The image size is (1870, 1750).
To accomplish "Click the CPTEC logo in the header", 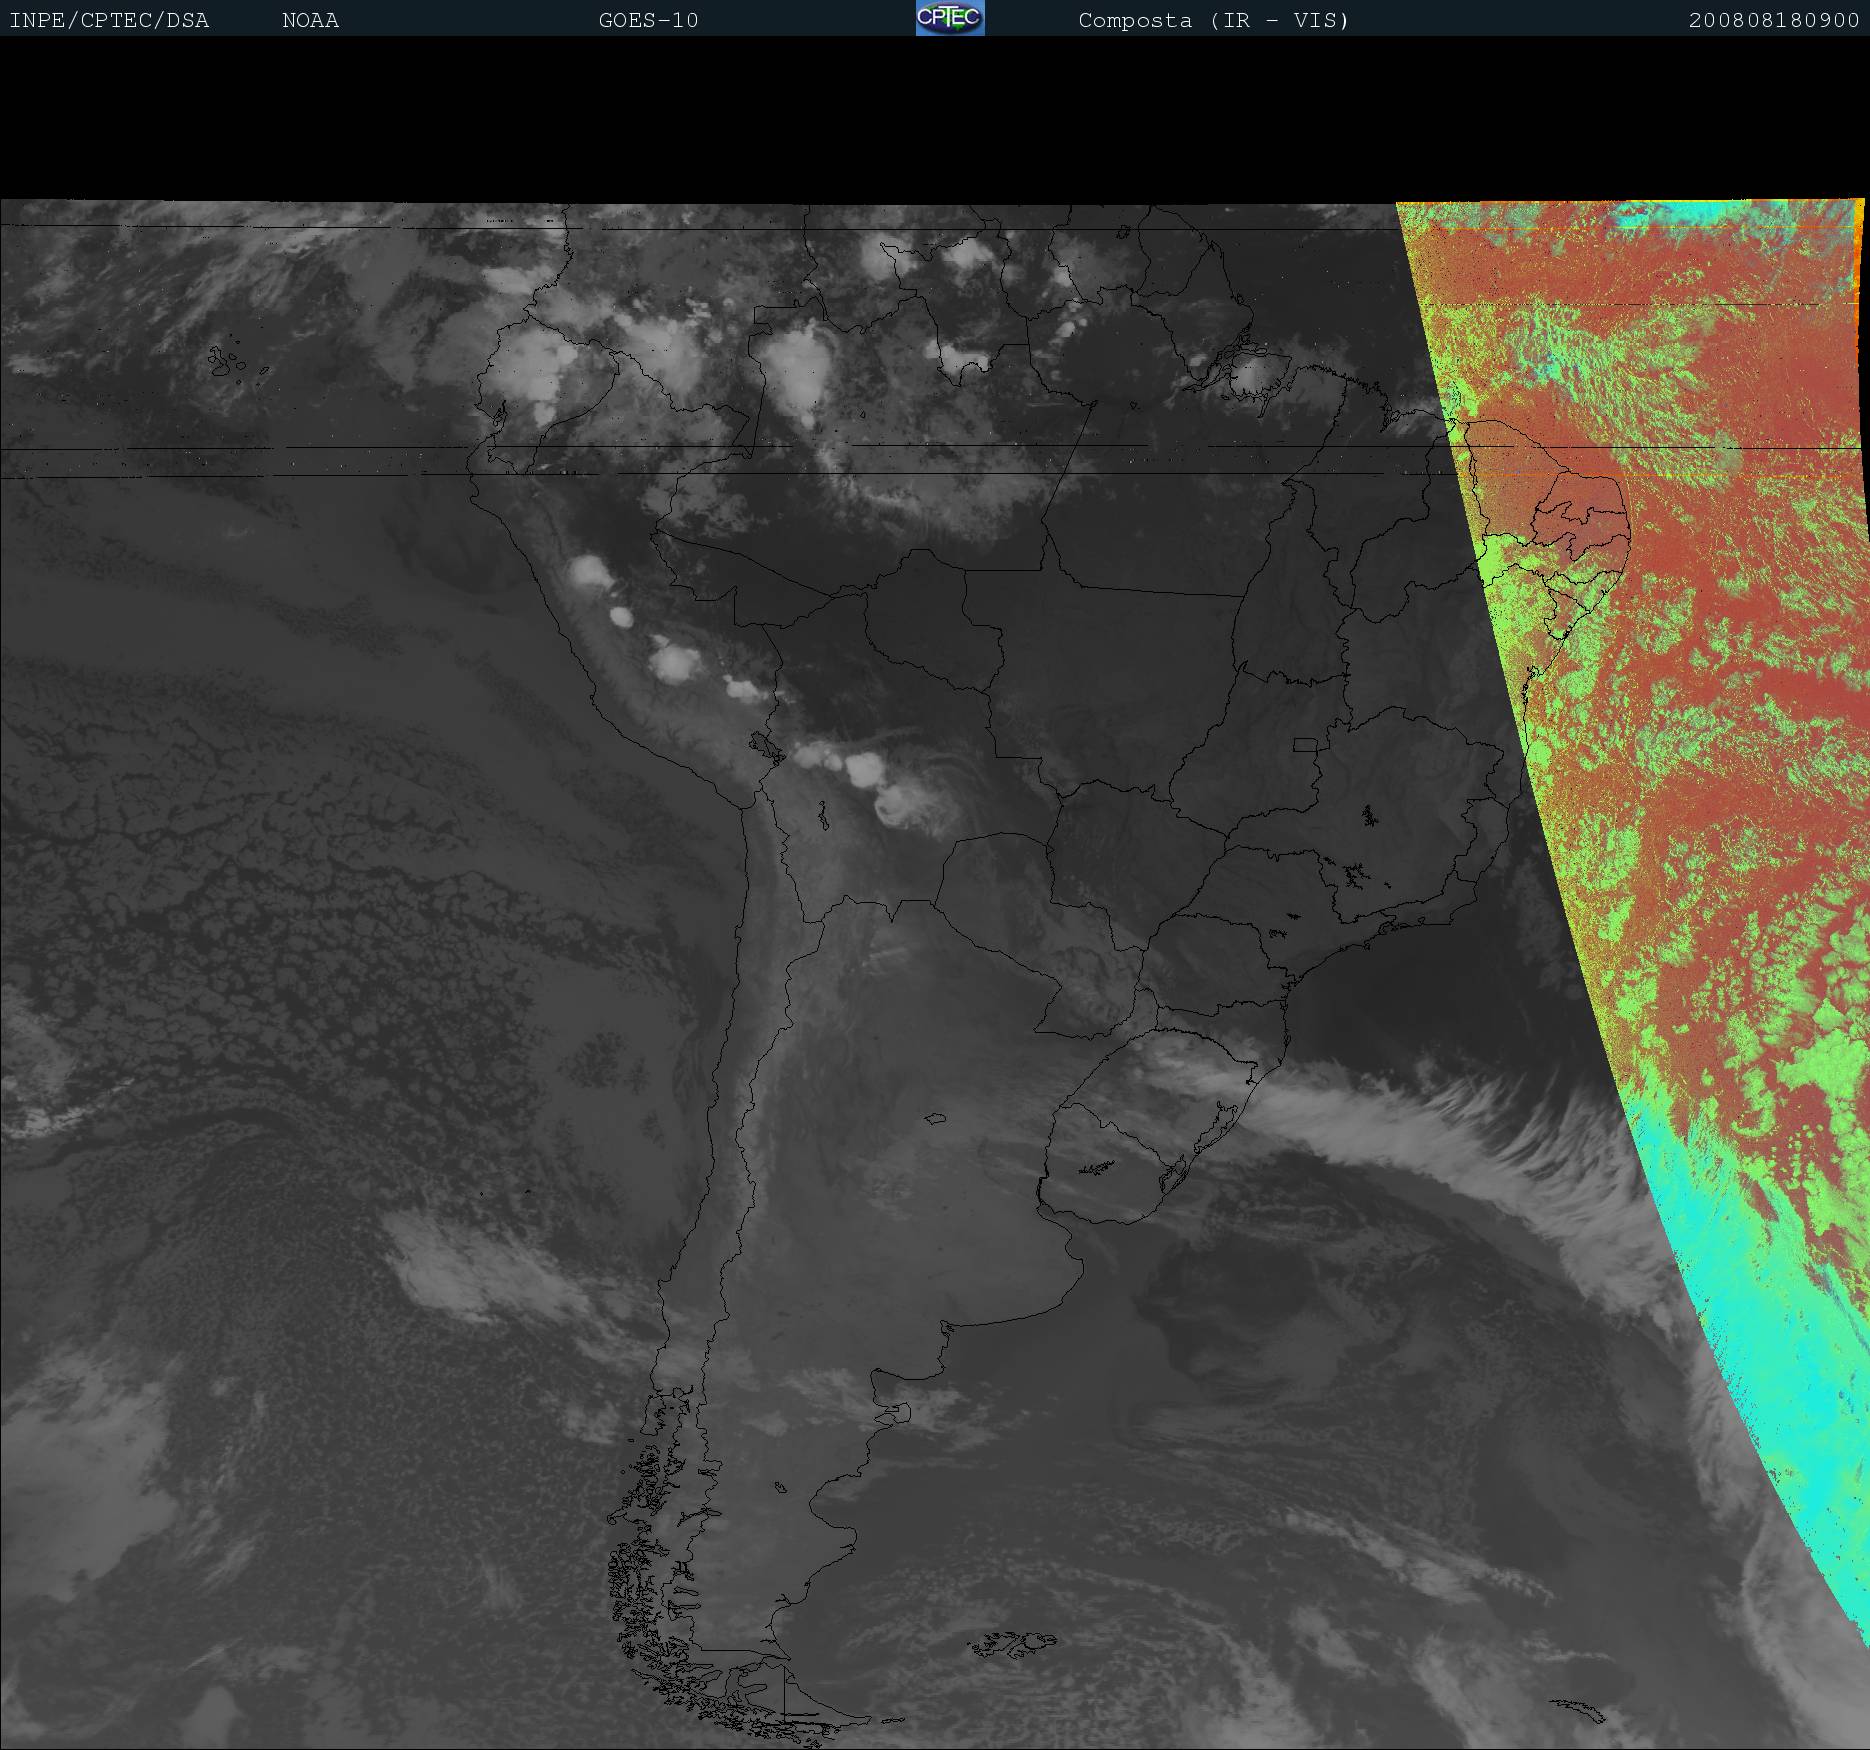I will [950, 18].
